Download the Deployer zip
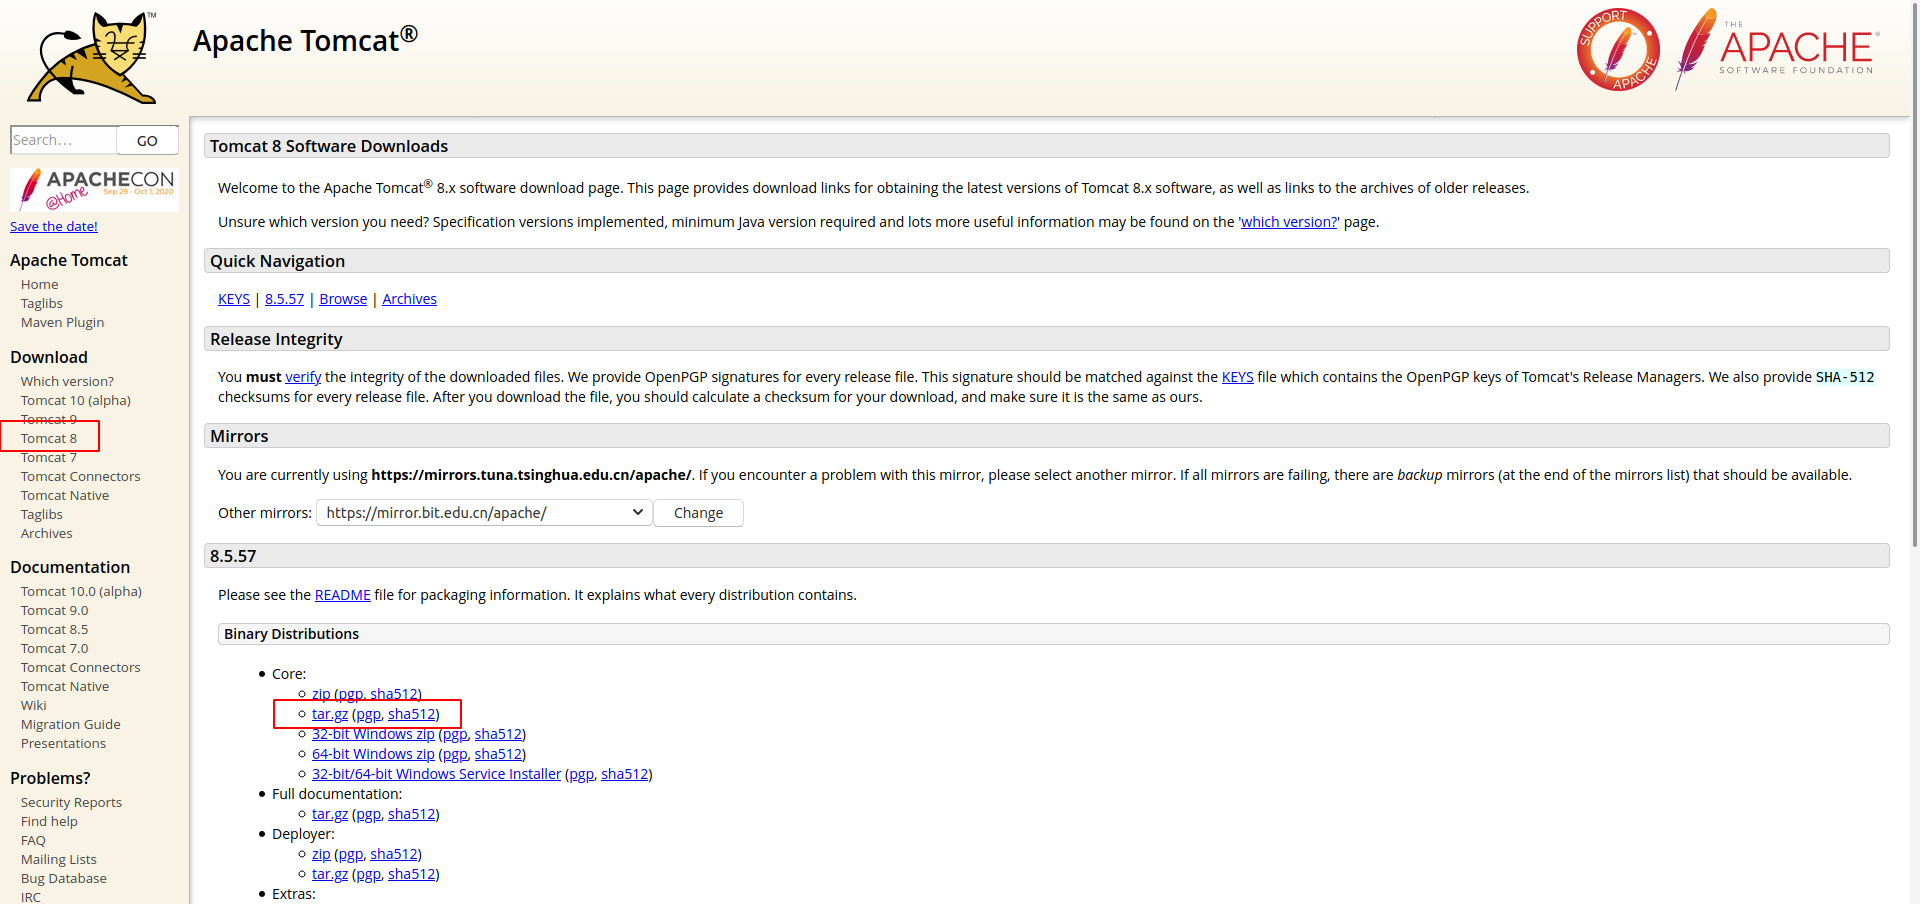The width and height of the screenshot is (1920, 904). (321, 854)
